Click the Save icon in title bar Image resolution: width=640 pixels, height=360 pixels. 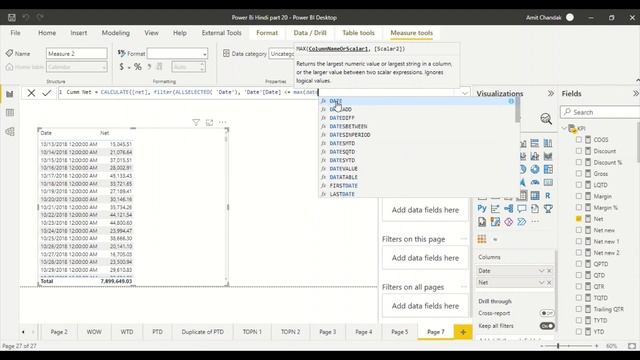pyautogui.click(x=12, y=18)
